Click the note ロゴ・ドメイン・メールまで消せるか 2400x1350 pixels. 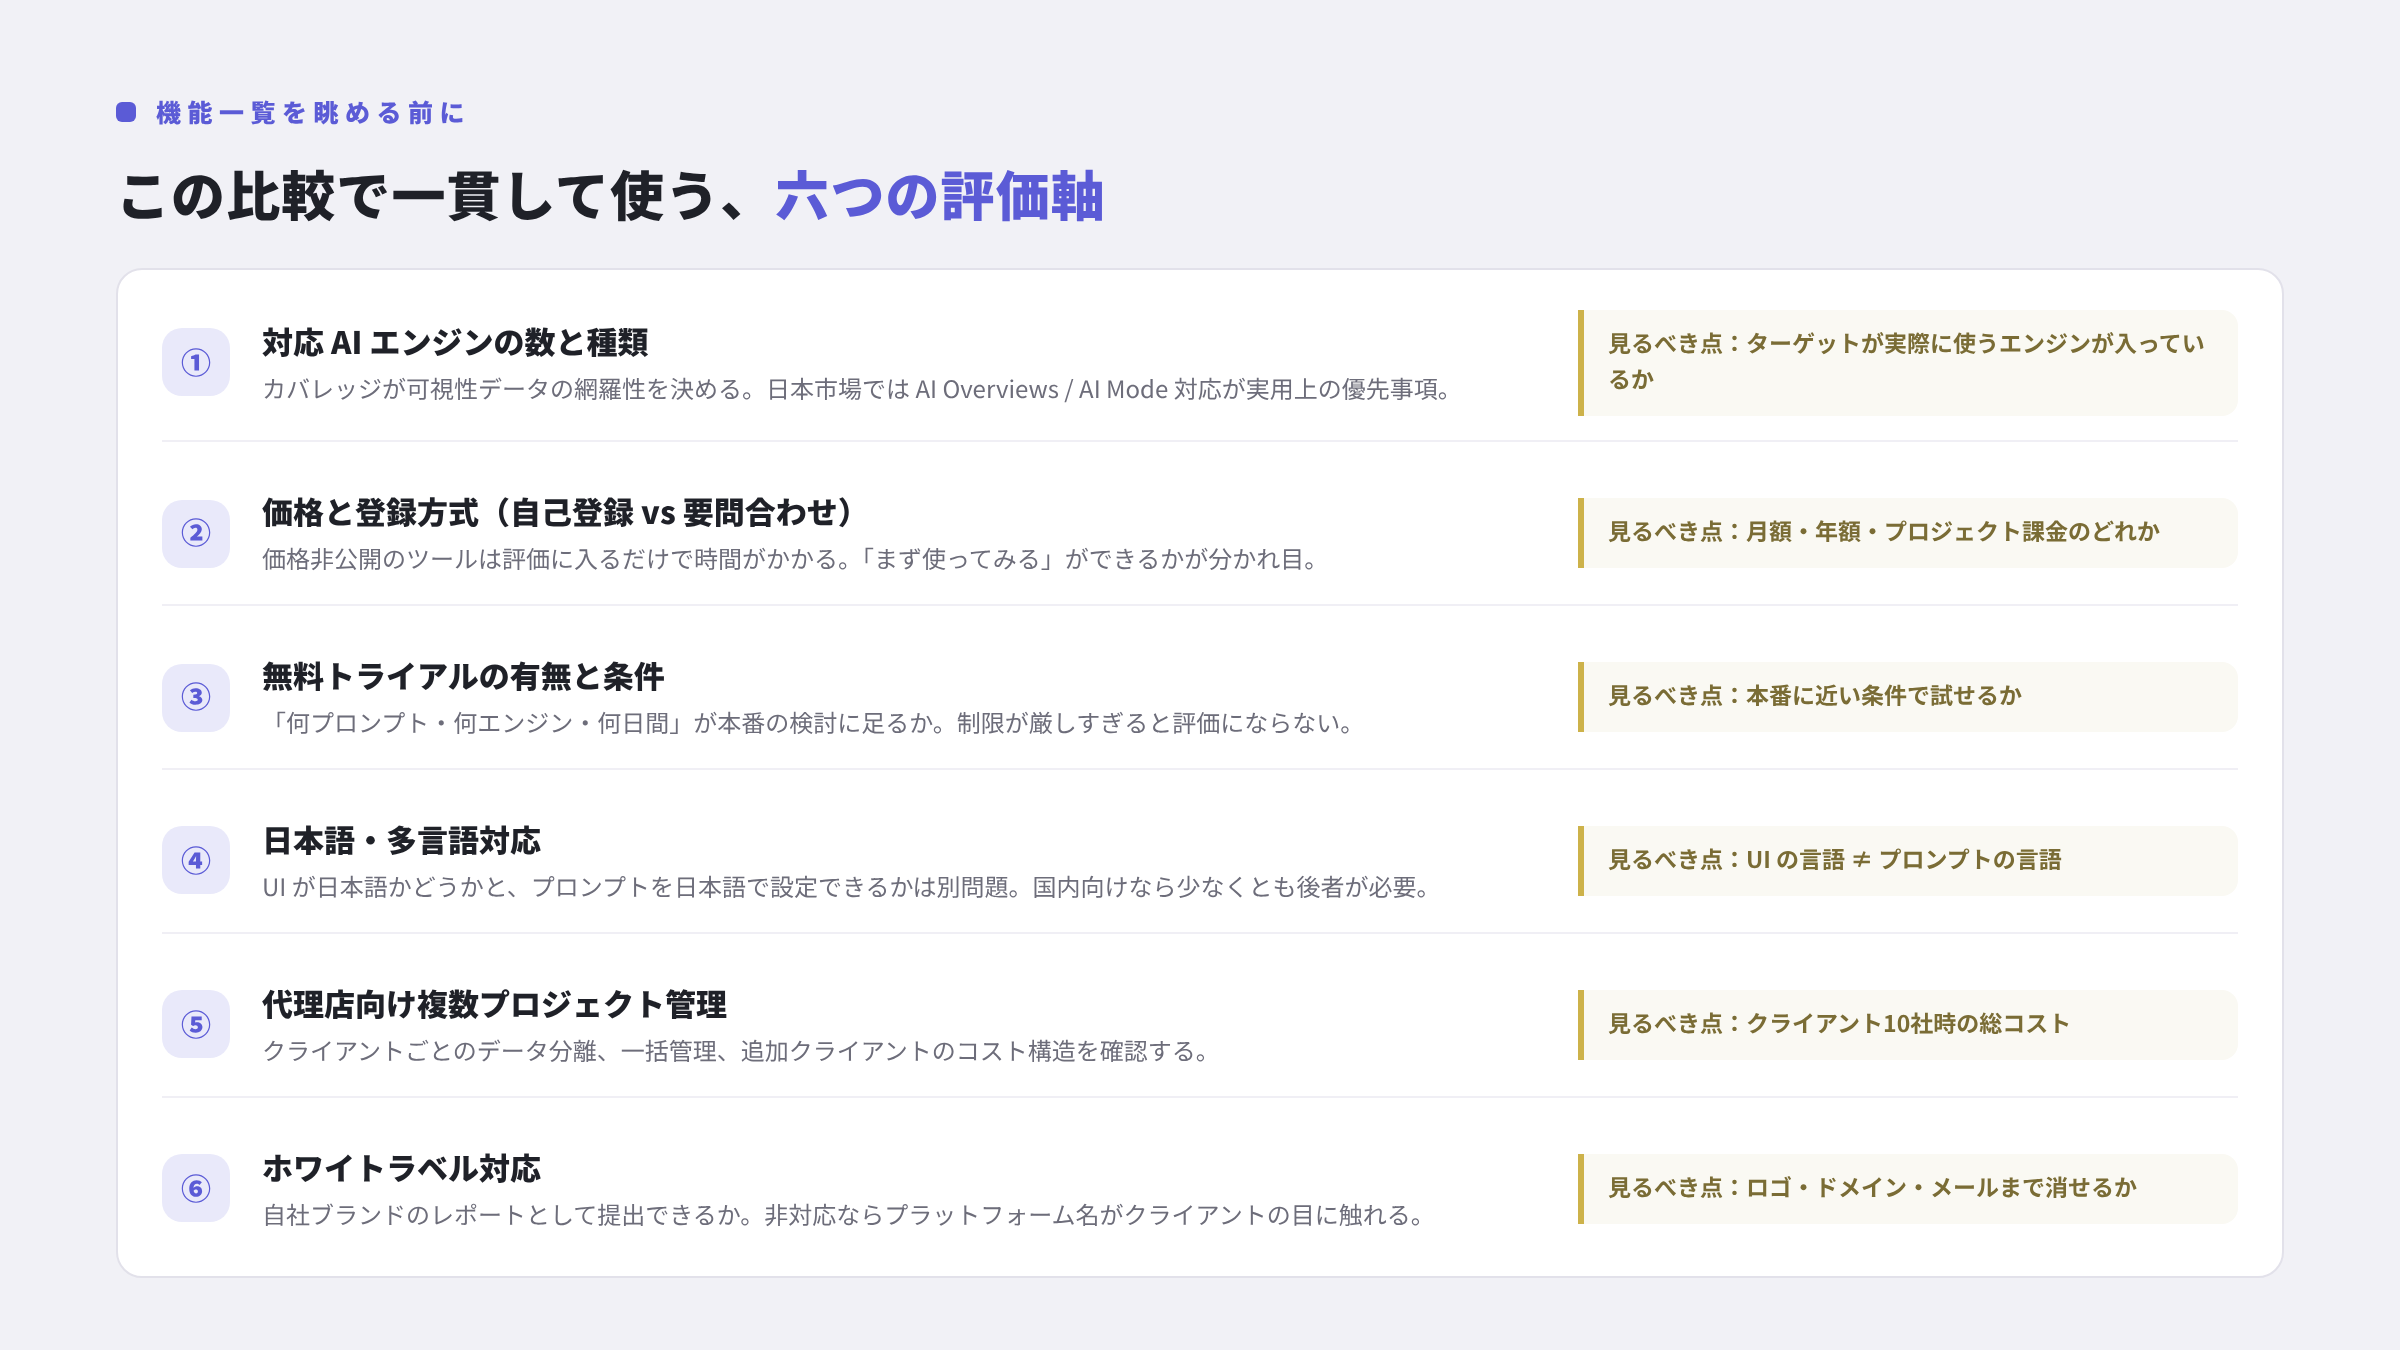[1908, 1188]
